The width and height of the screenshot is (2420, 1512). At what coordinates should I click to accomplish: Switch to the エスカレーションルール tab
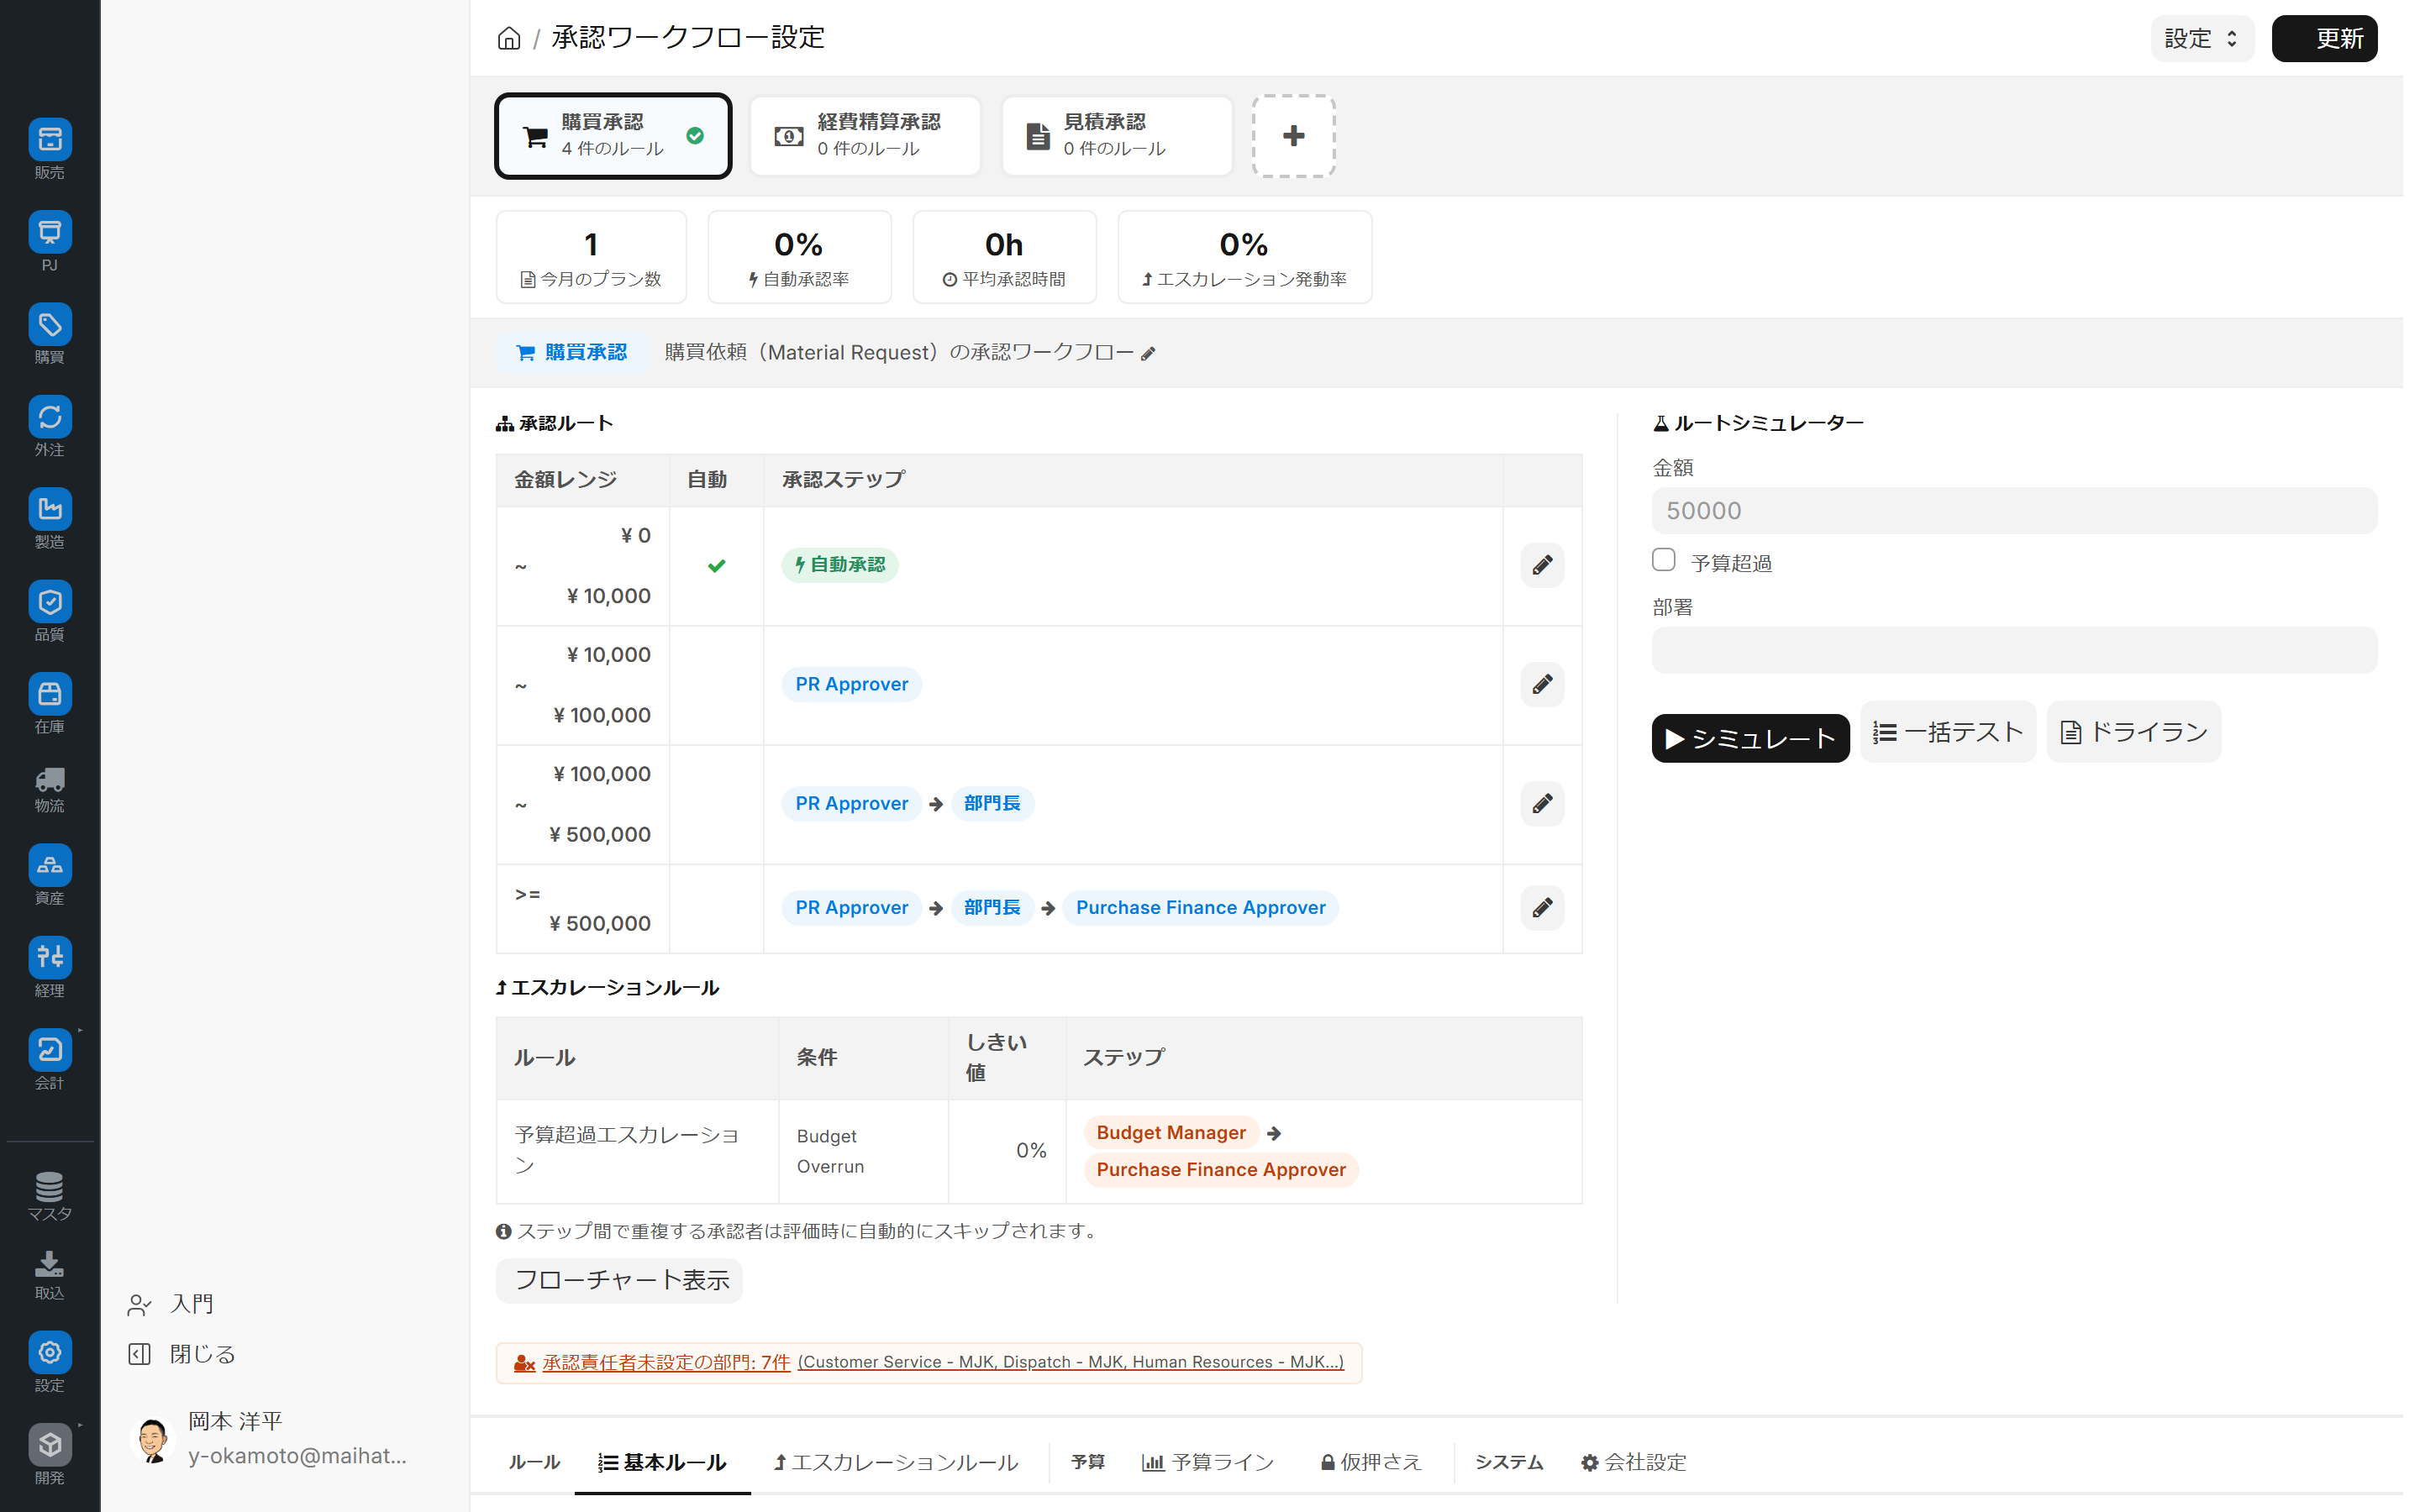[895, 1462]
